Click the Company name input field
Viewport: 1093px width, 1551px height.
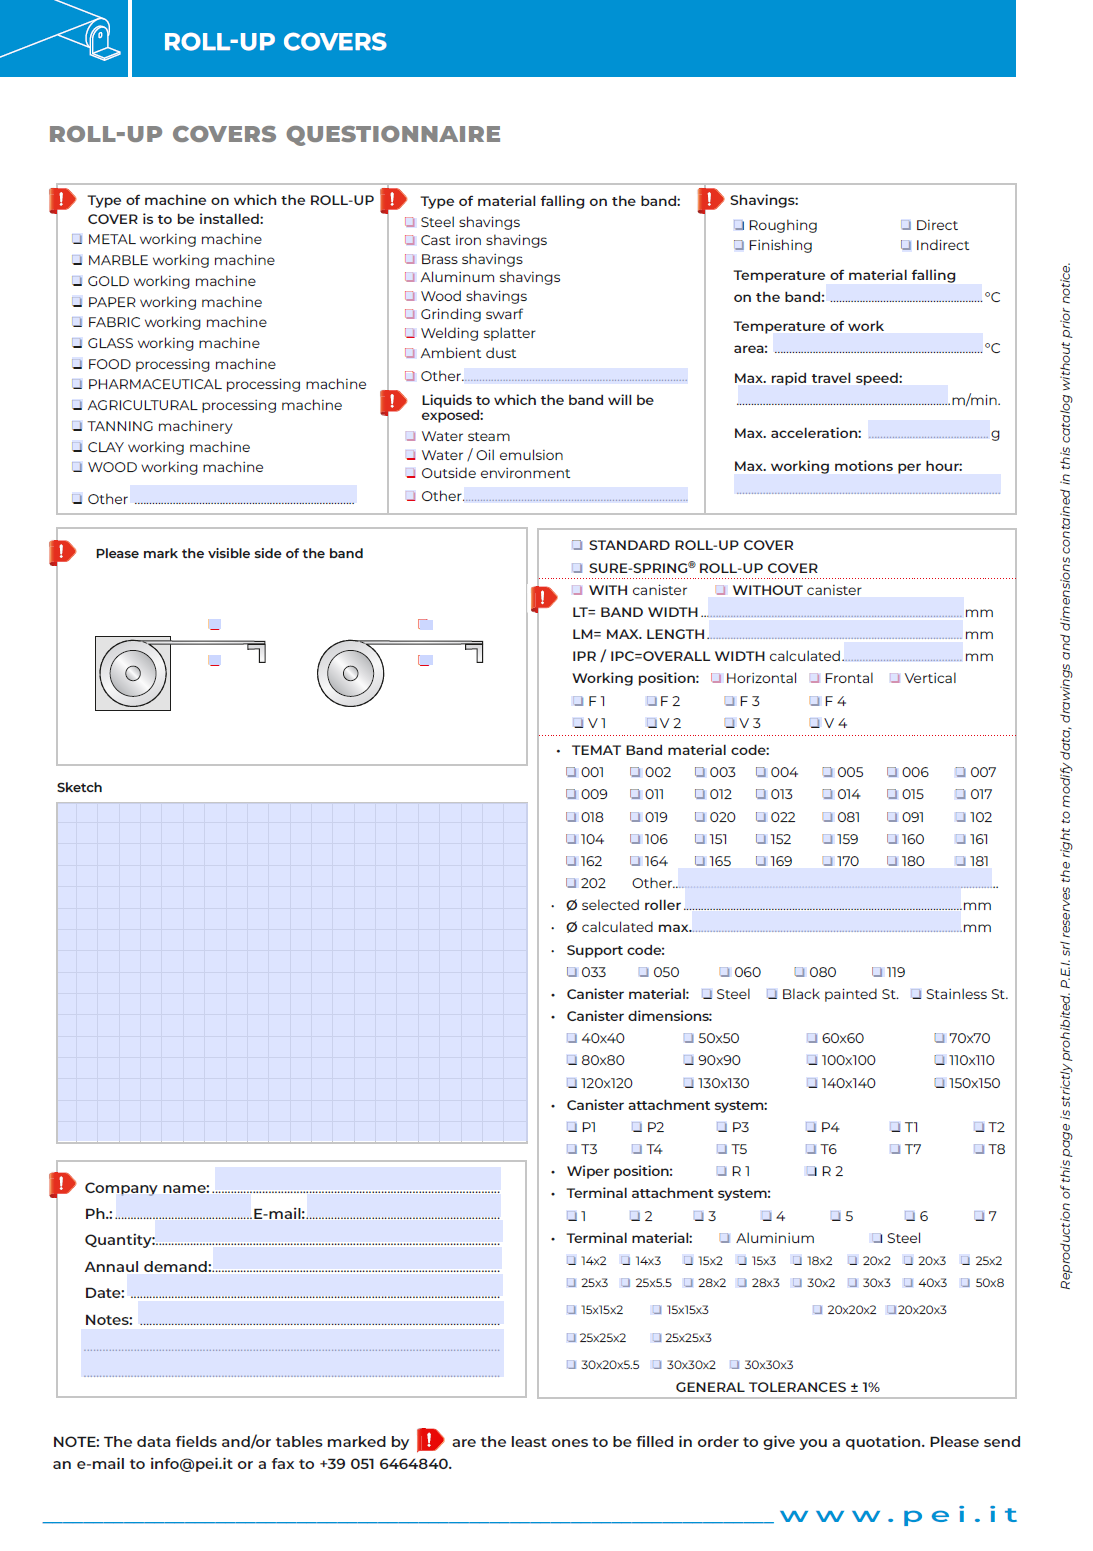click(x=357, y=1180)
